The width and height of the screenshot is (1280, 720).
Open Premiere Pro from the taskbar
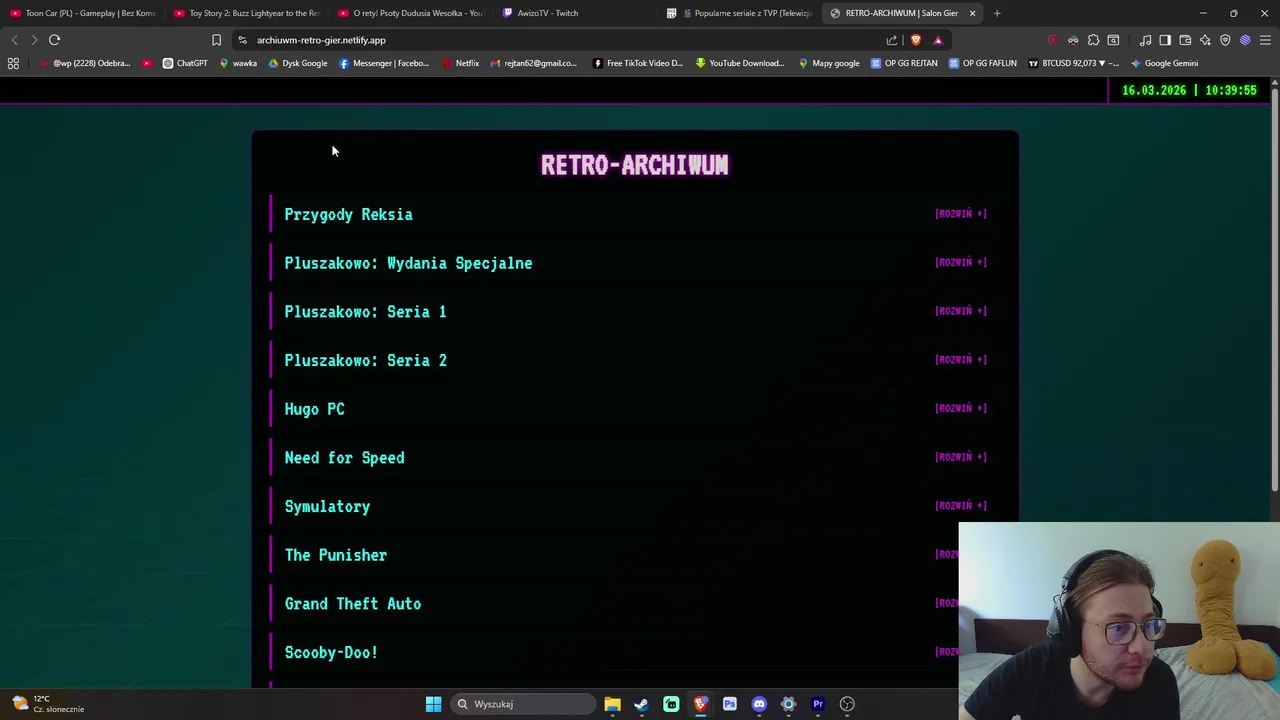coord(818,704)
